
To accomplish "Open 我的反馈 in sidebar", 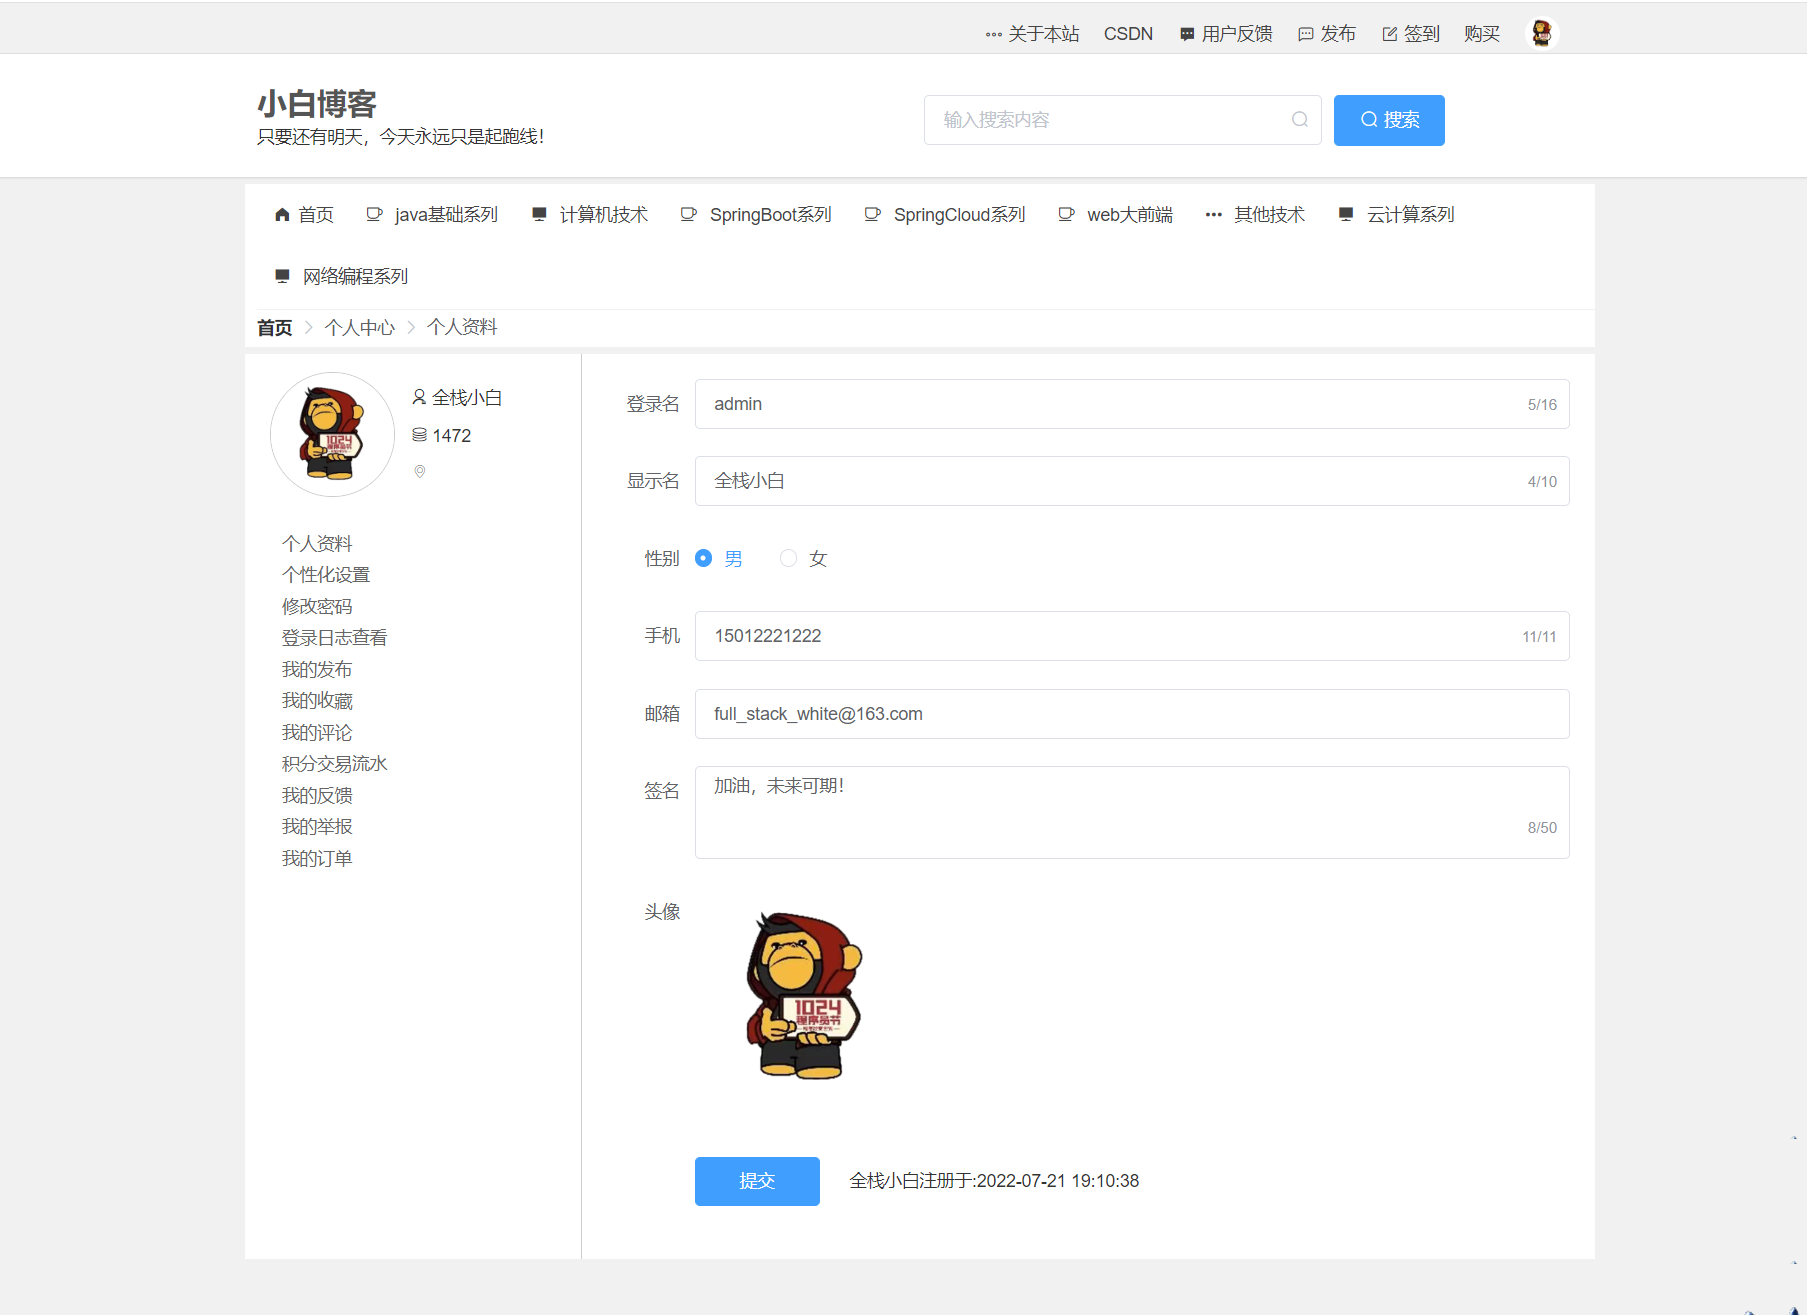I will tap(317, 796).
